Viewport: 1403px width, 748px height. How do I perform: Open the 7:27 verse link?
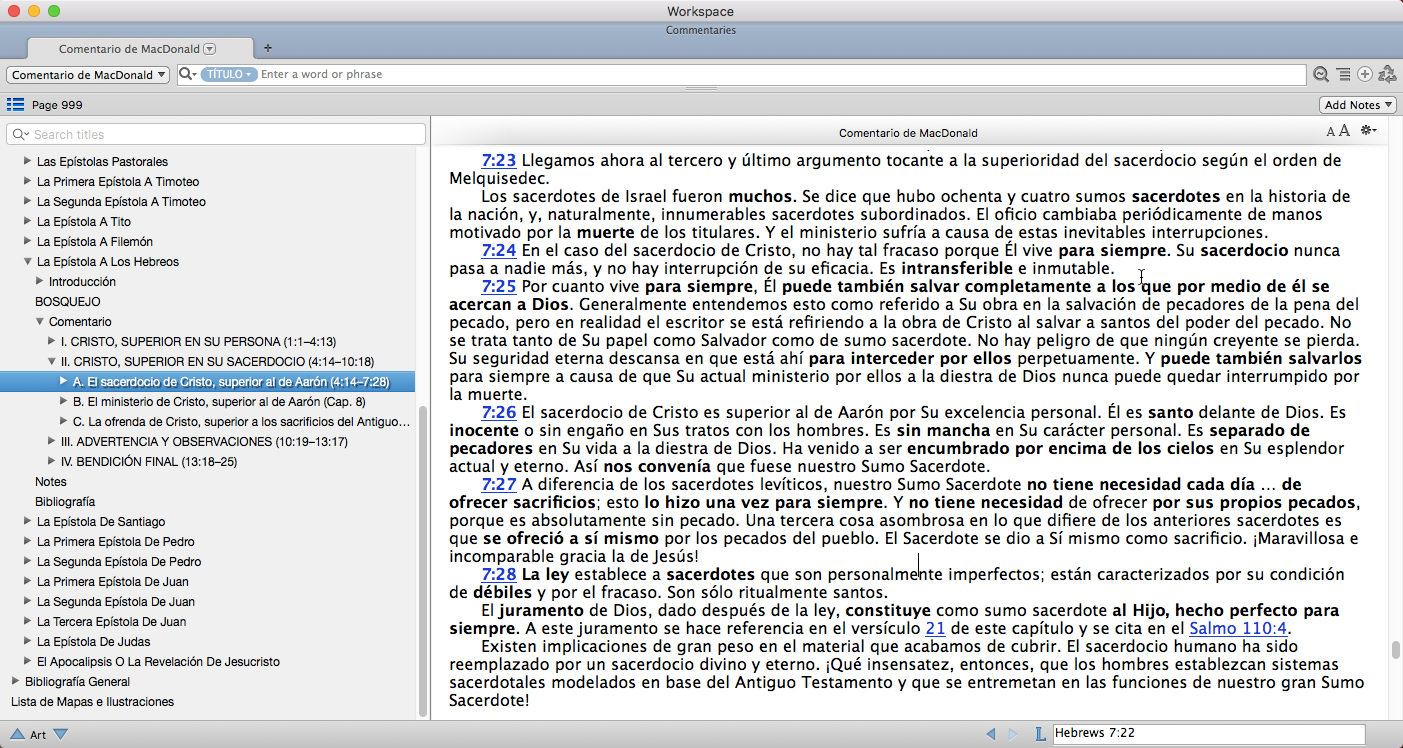(499, 484)
